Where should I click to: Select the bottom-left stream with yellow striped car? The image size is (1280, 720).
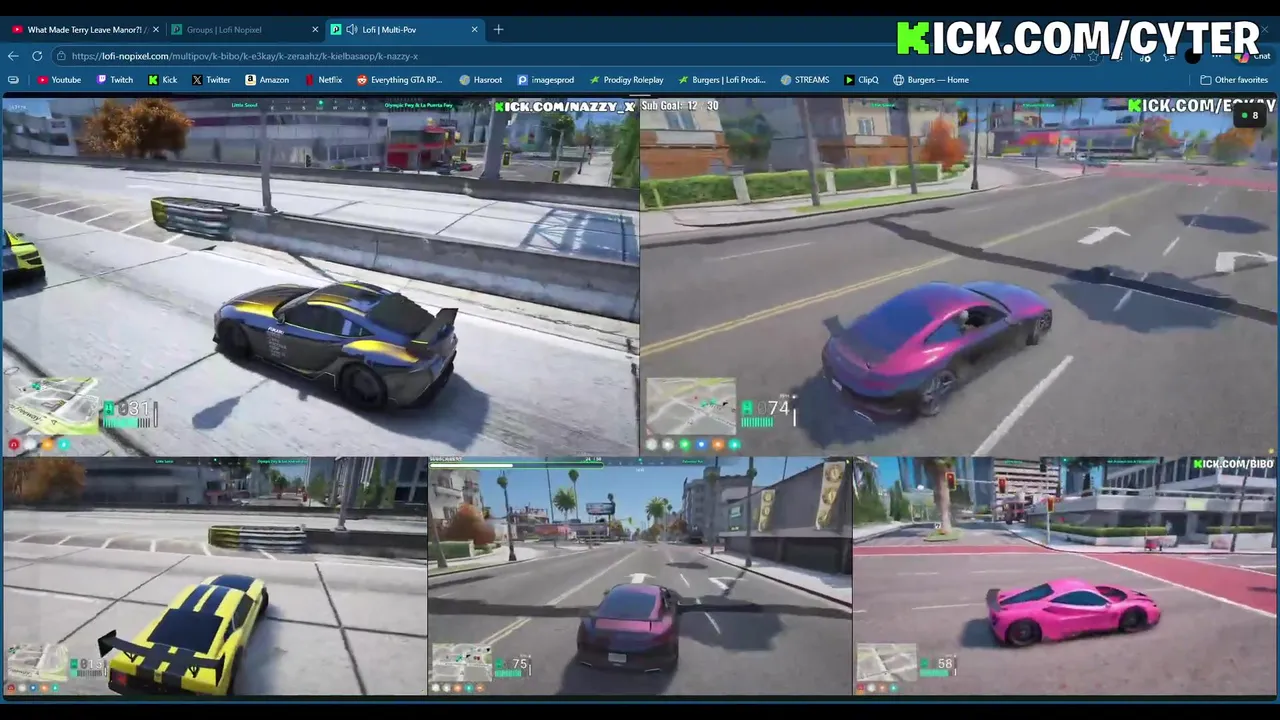tap(214, 576)
